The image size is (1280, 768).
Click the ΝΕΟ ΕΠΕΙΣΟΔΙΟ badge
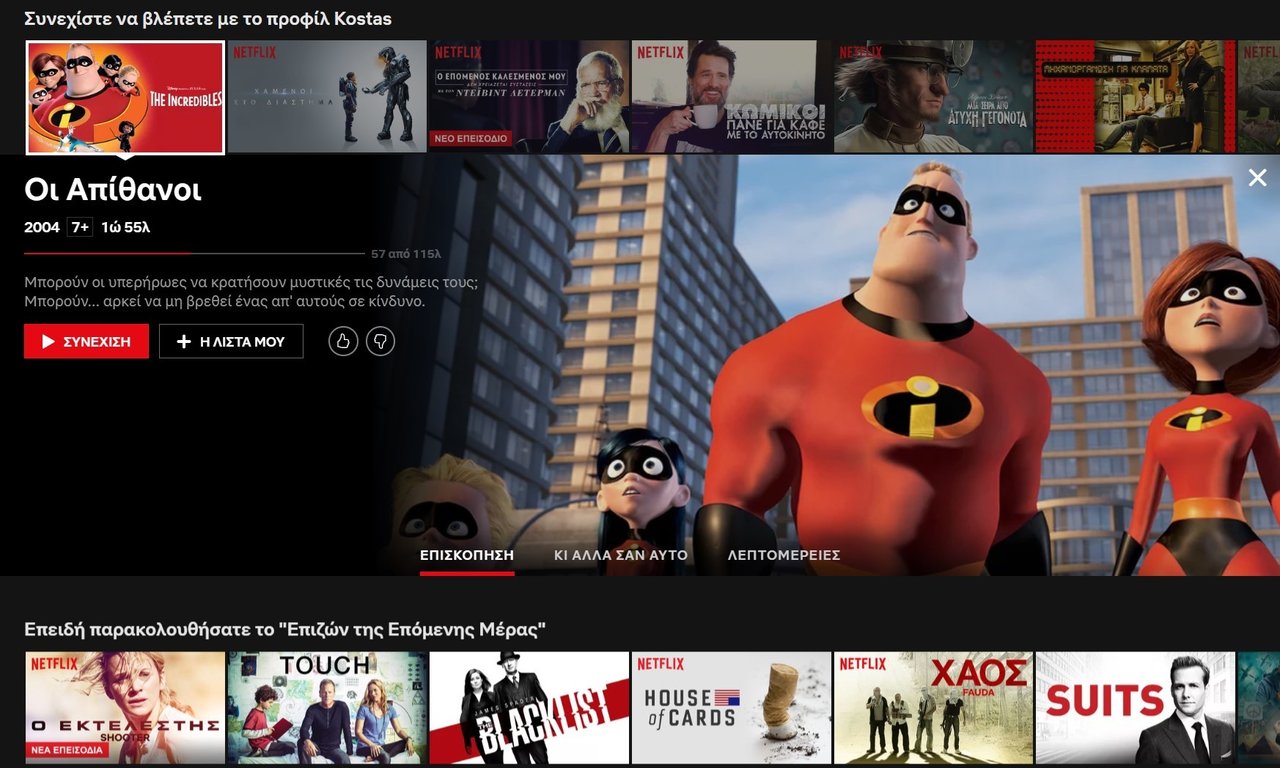471,138
